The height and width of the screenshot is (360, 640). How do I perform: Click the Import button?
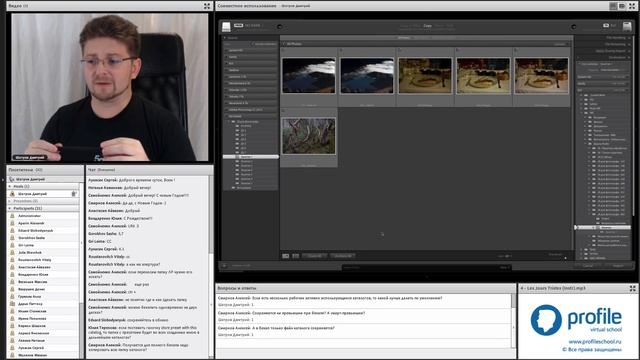[x=618, y=266]
